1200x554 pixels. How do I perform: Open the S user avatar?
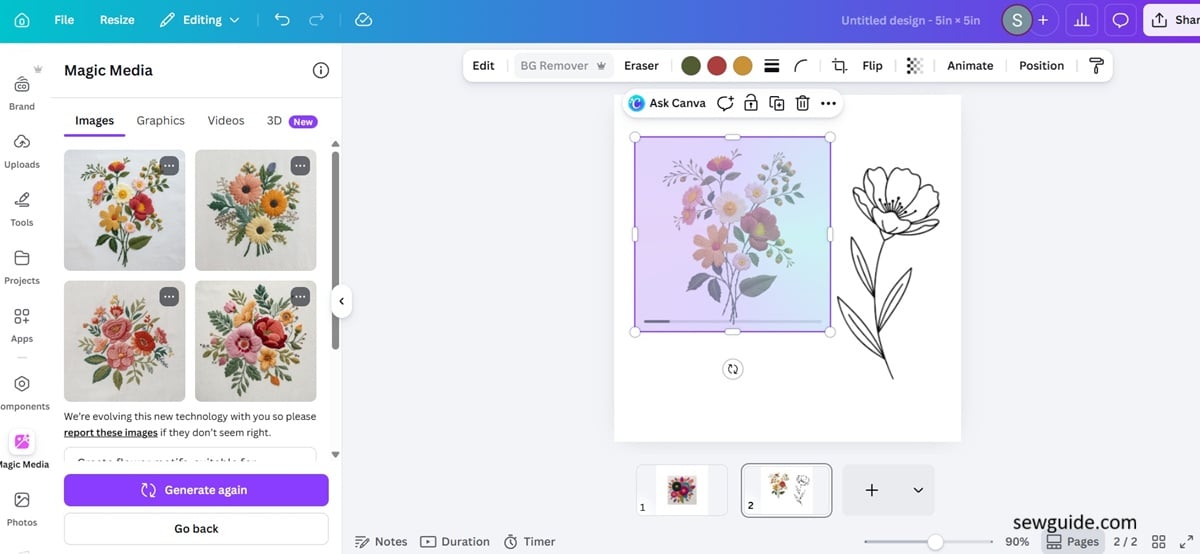(1017, 20)
